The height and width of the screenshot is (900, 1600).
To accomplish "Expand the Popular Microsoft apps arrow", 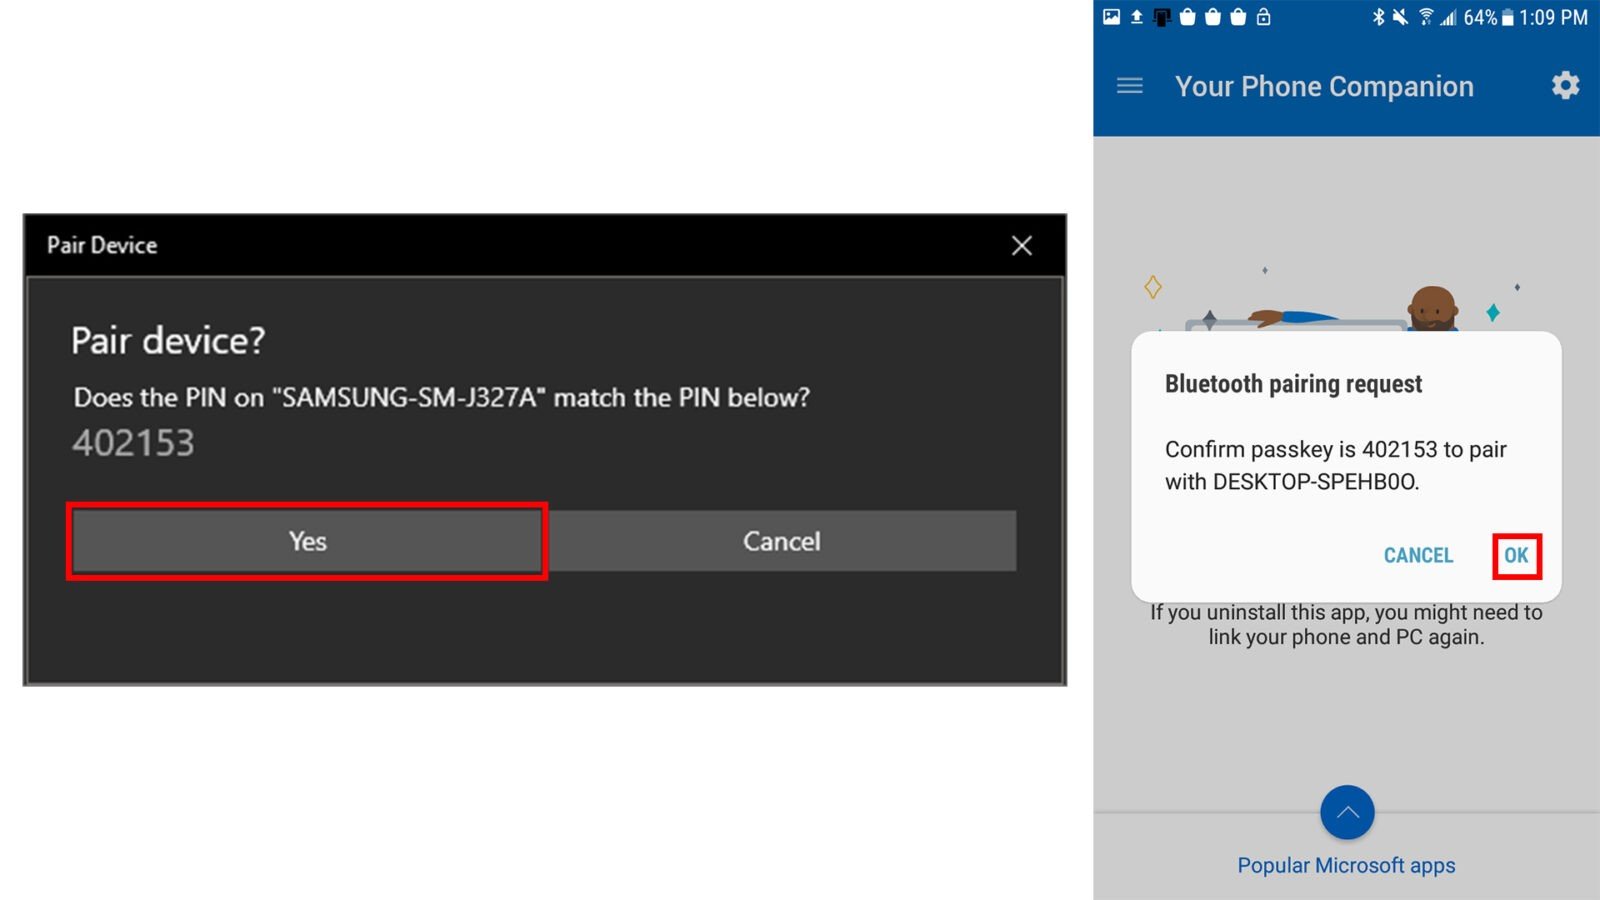I will 1347,813.
